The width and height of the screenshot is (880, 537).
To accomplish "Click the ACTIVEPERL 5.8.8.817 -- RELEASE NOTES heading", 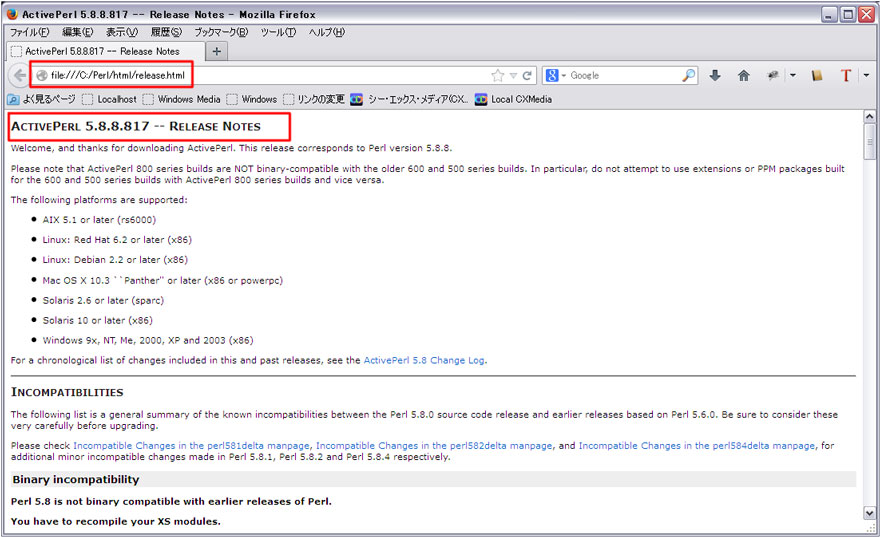I will coord(136,126).
